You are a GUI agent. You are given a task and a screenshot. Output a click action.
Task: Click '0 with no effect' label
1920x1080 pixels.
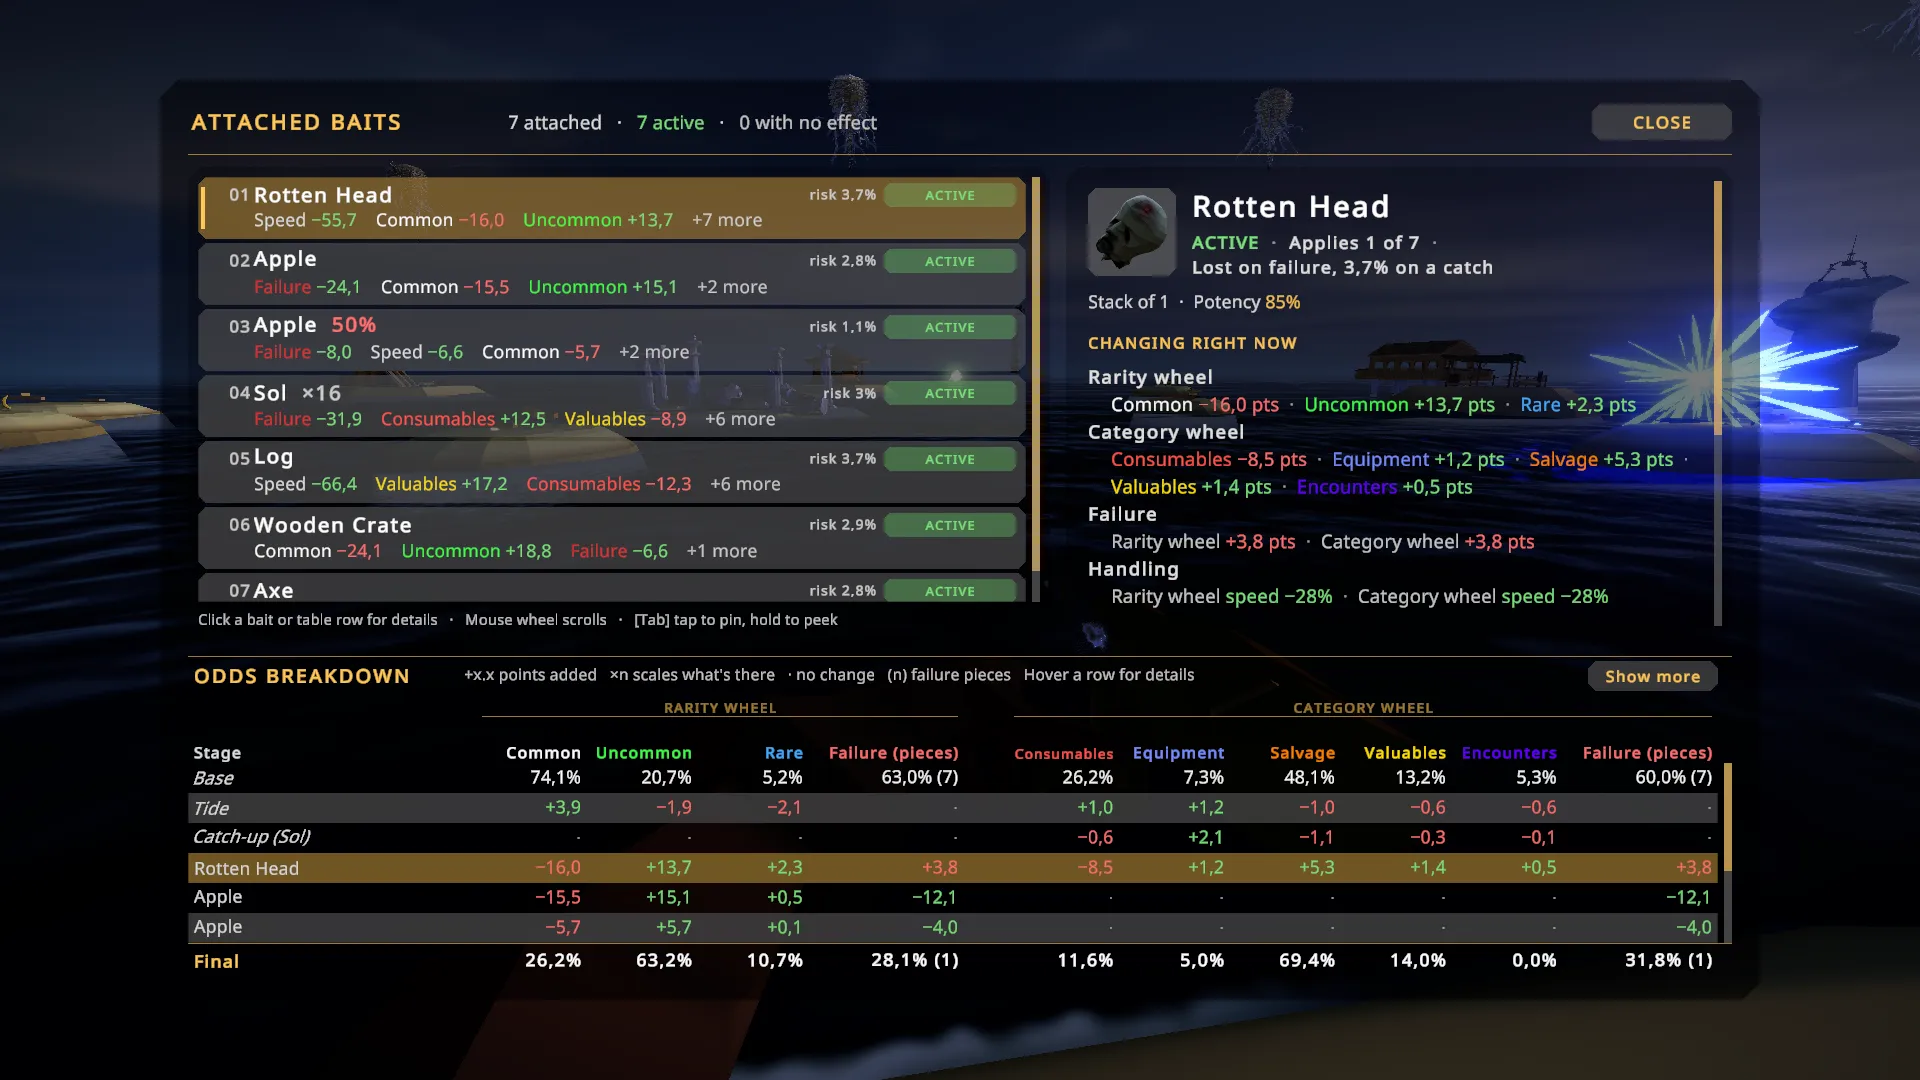807,123
